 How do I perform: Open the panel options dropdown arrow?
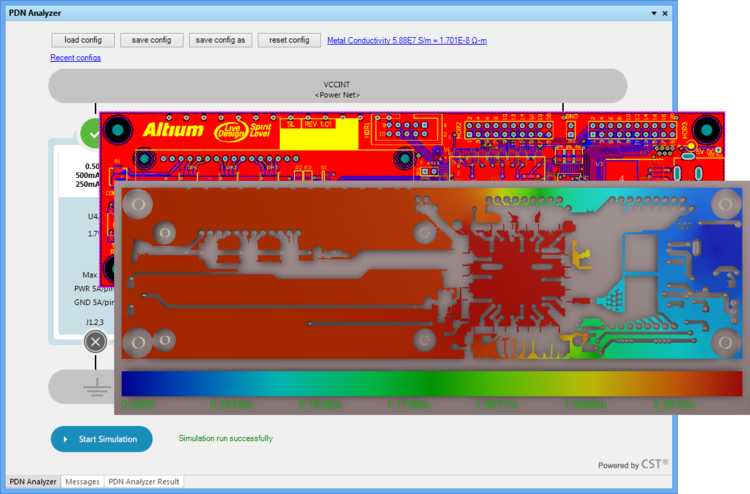(x=654, y=13)
